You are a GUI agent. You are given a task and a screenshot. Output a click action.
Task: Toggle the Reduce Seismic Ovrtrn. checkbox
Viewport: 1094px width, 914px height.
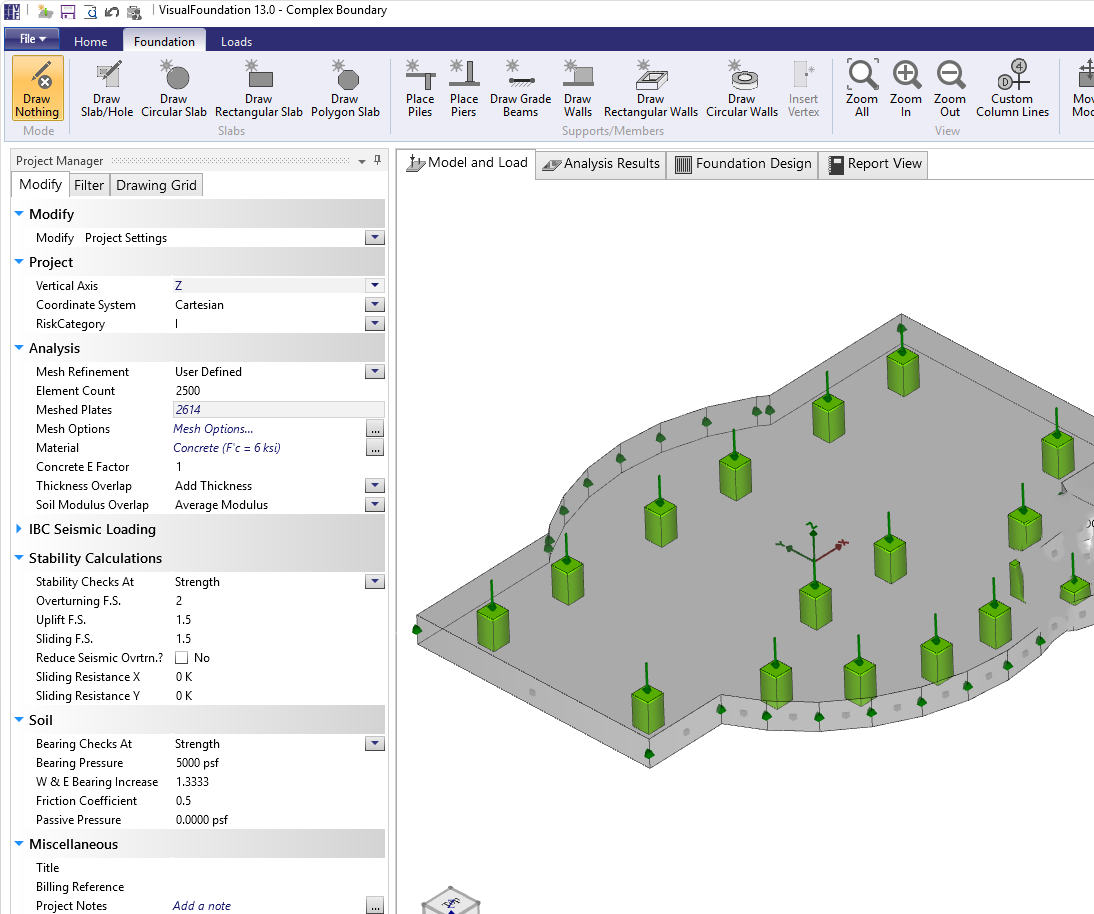click(x=181, y=658)
